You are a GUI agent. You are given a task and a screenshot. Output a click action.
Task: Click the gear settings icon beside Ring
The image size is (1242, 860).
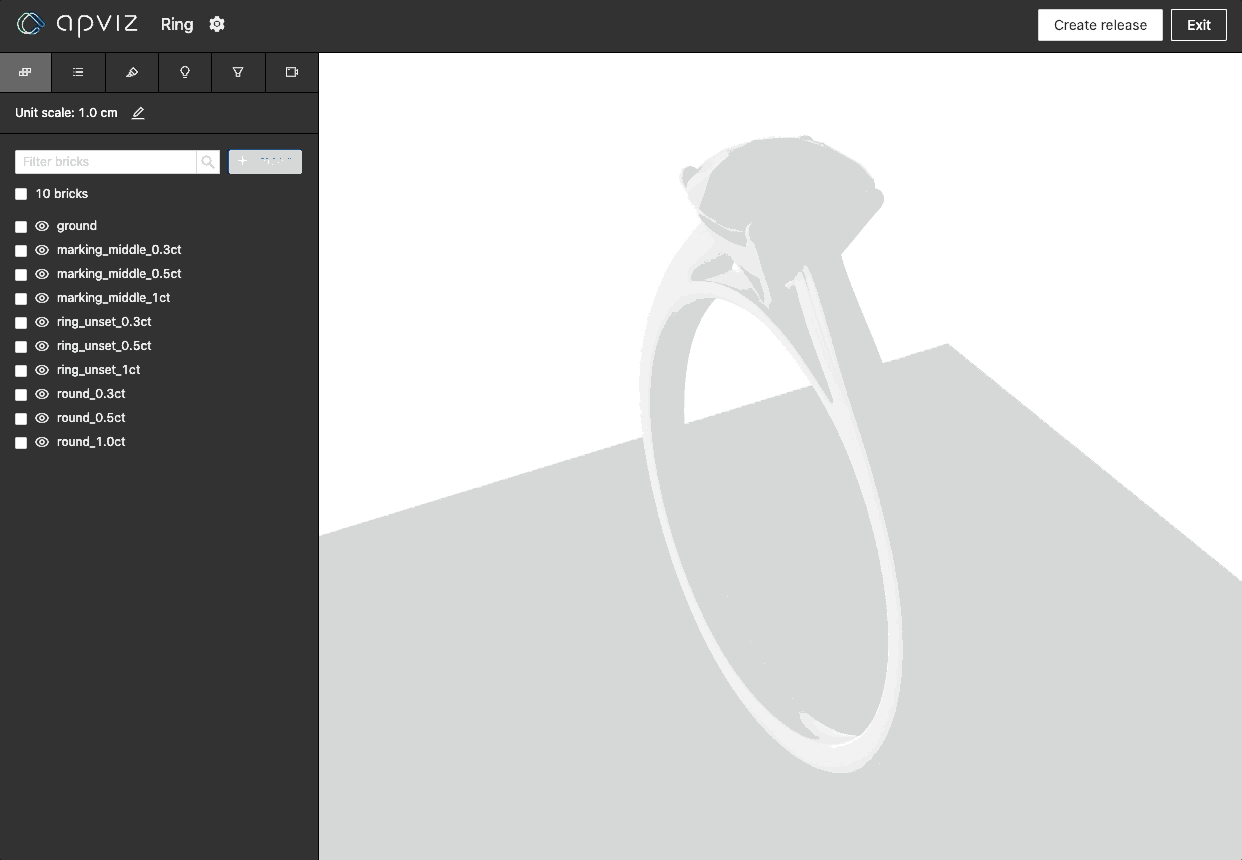[217, 25]
